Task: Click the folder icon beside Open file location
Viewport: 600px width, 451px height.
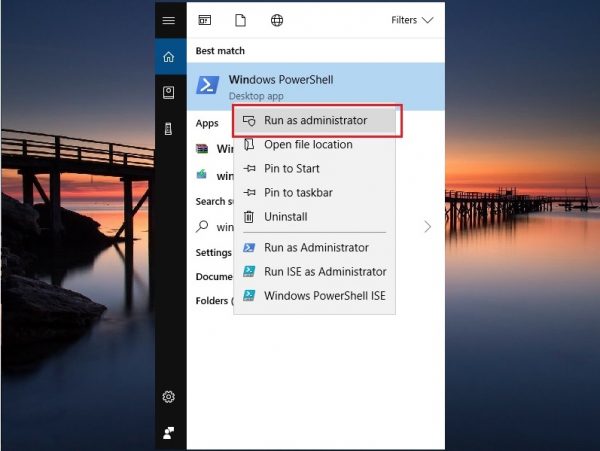Action: [249, 144]
